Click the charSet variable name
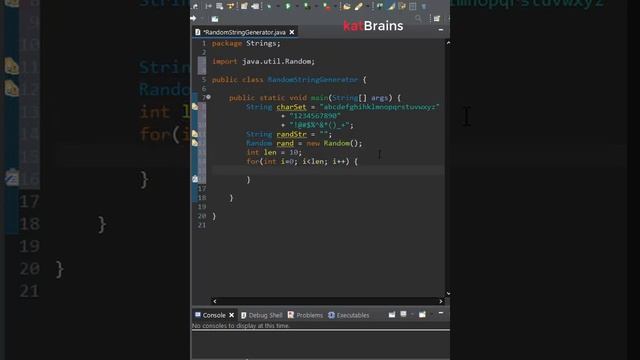 click(291, 107)
